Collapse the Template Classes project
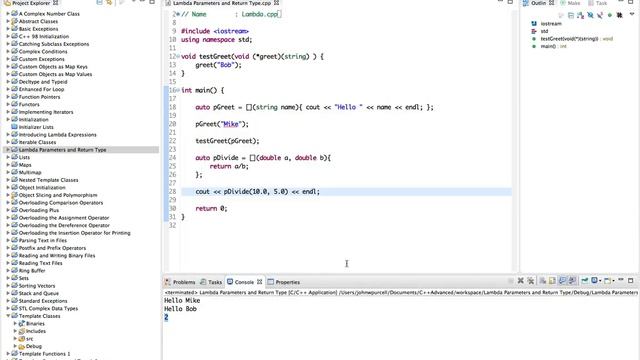This screenshot has width=640, height=360. pyautogui.click(x=8, y=316)
